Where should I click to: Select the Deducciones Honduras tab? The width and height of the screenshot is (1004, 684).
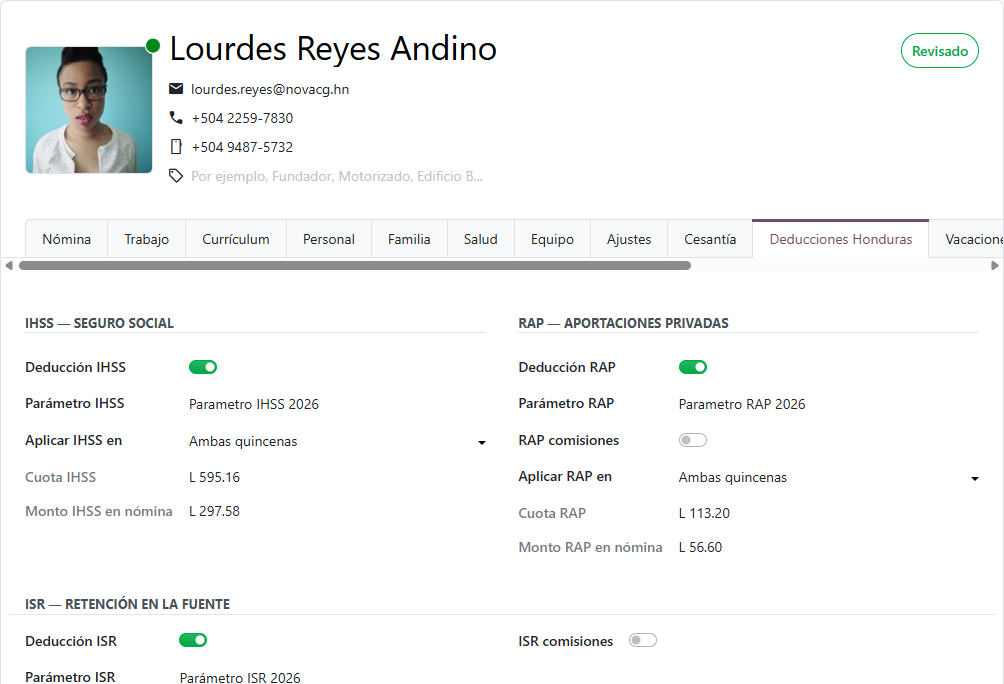point(841,239)
